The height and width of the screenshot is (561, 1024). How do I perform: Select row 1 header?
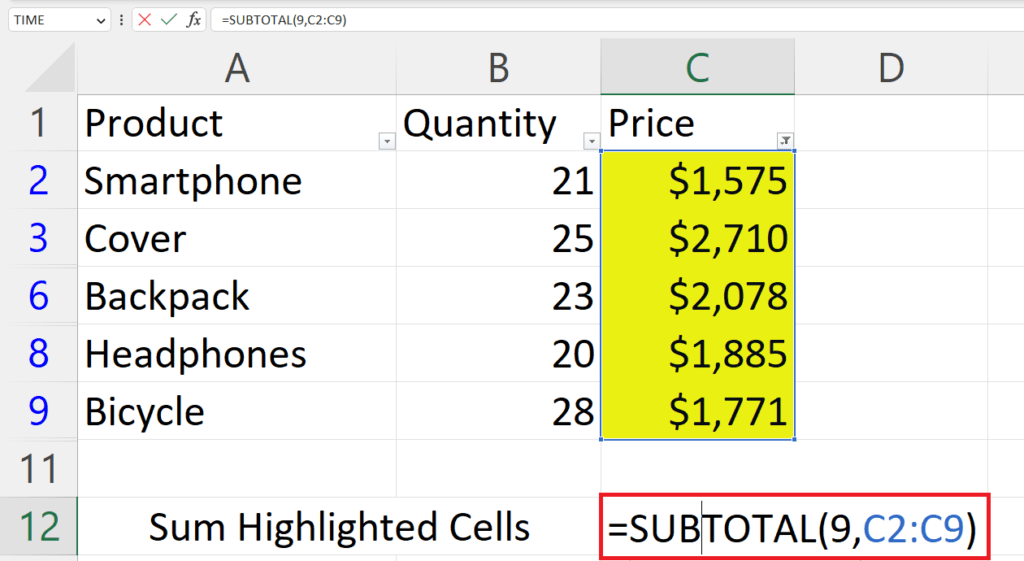point(39,123)
